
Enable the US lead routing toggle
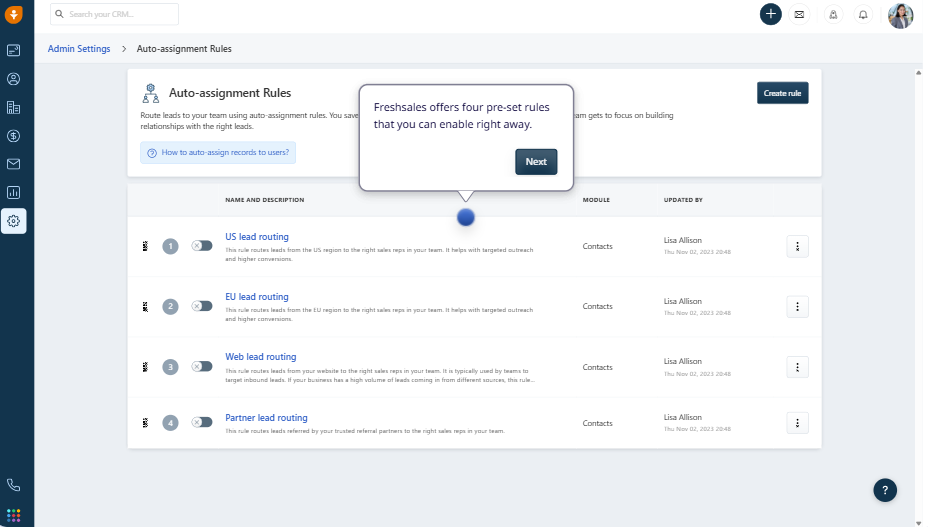pyautogui.click(x=202, y=246)
